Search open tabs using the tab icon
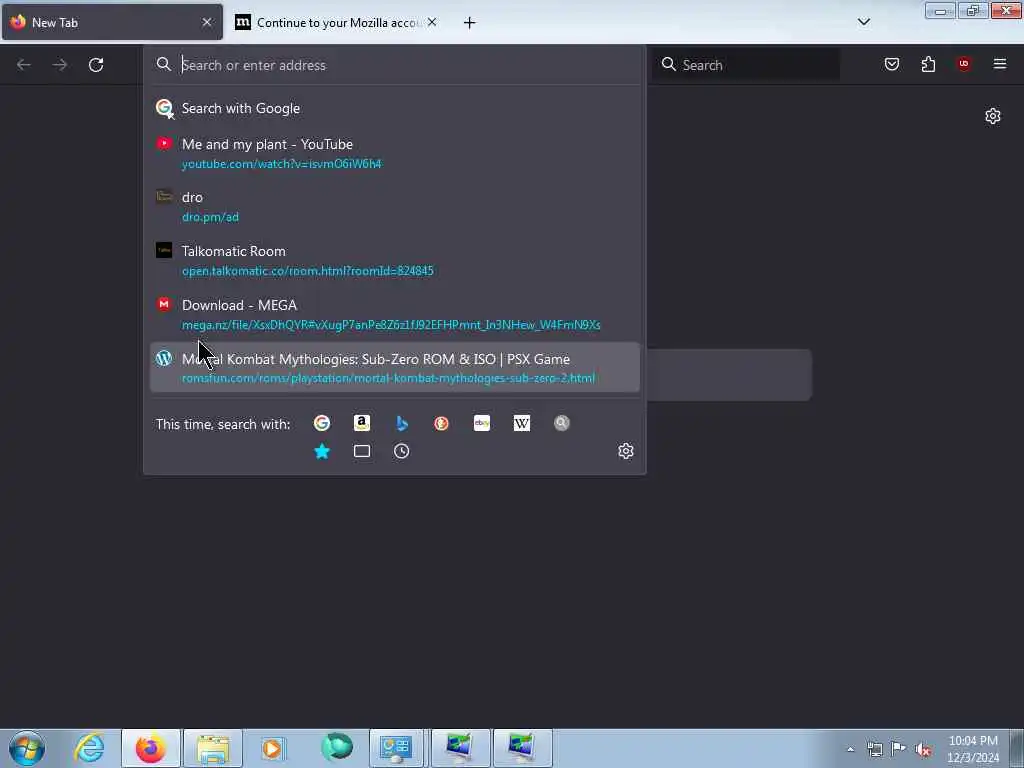Viewport: 1024px width, 768px height. [x=362, y=451]
